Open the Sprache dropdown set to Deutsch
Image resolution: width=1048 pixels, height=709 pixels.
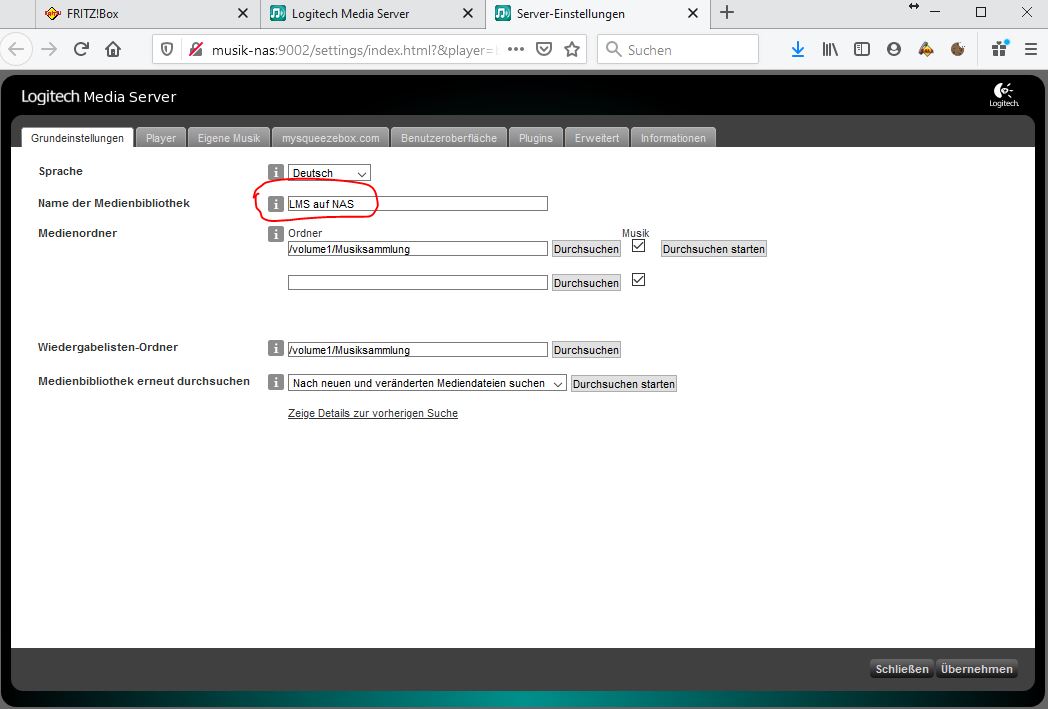point(329,173)
